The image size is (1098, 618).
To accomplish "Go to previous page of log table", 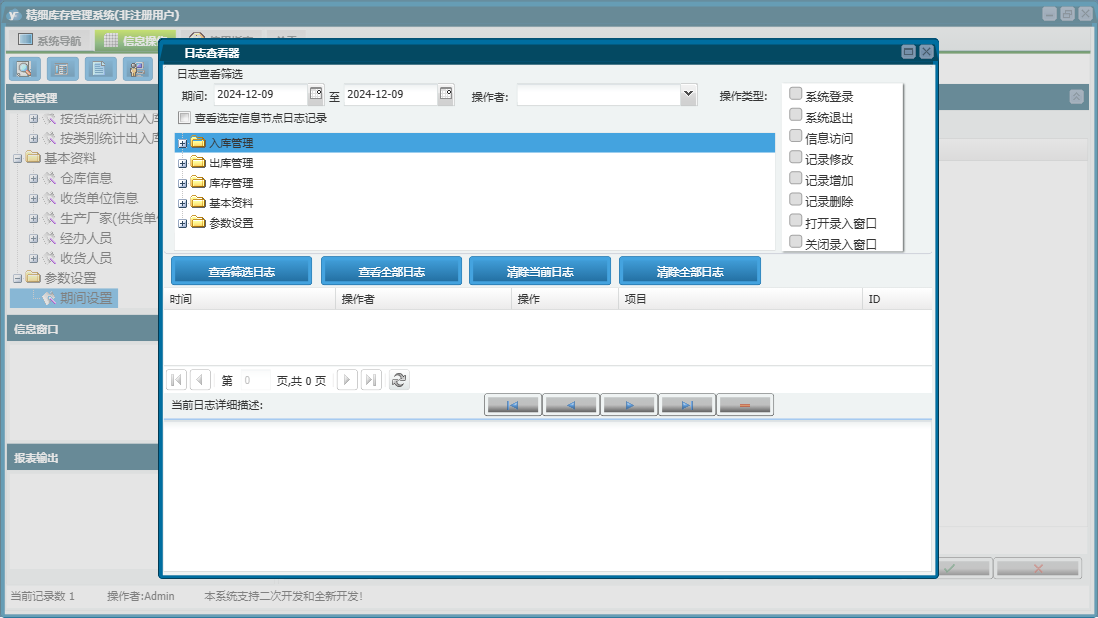I will (200, 380).
